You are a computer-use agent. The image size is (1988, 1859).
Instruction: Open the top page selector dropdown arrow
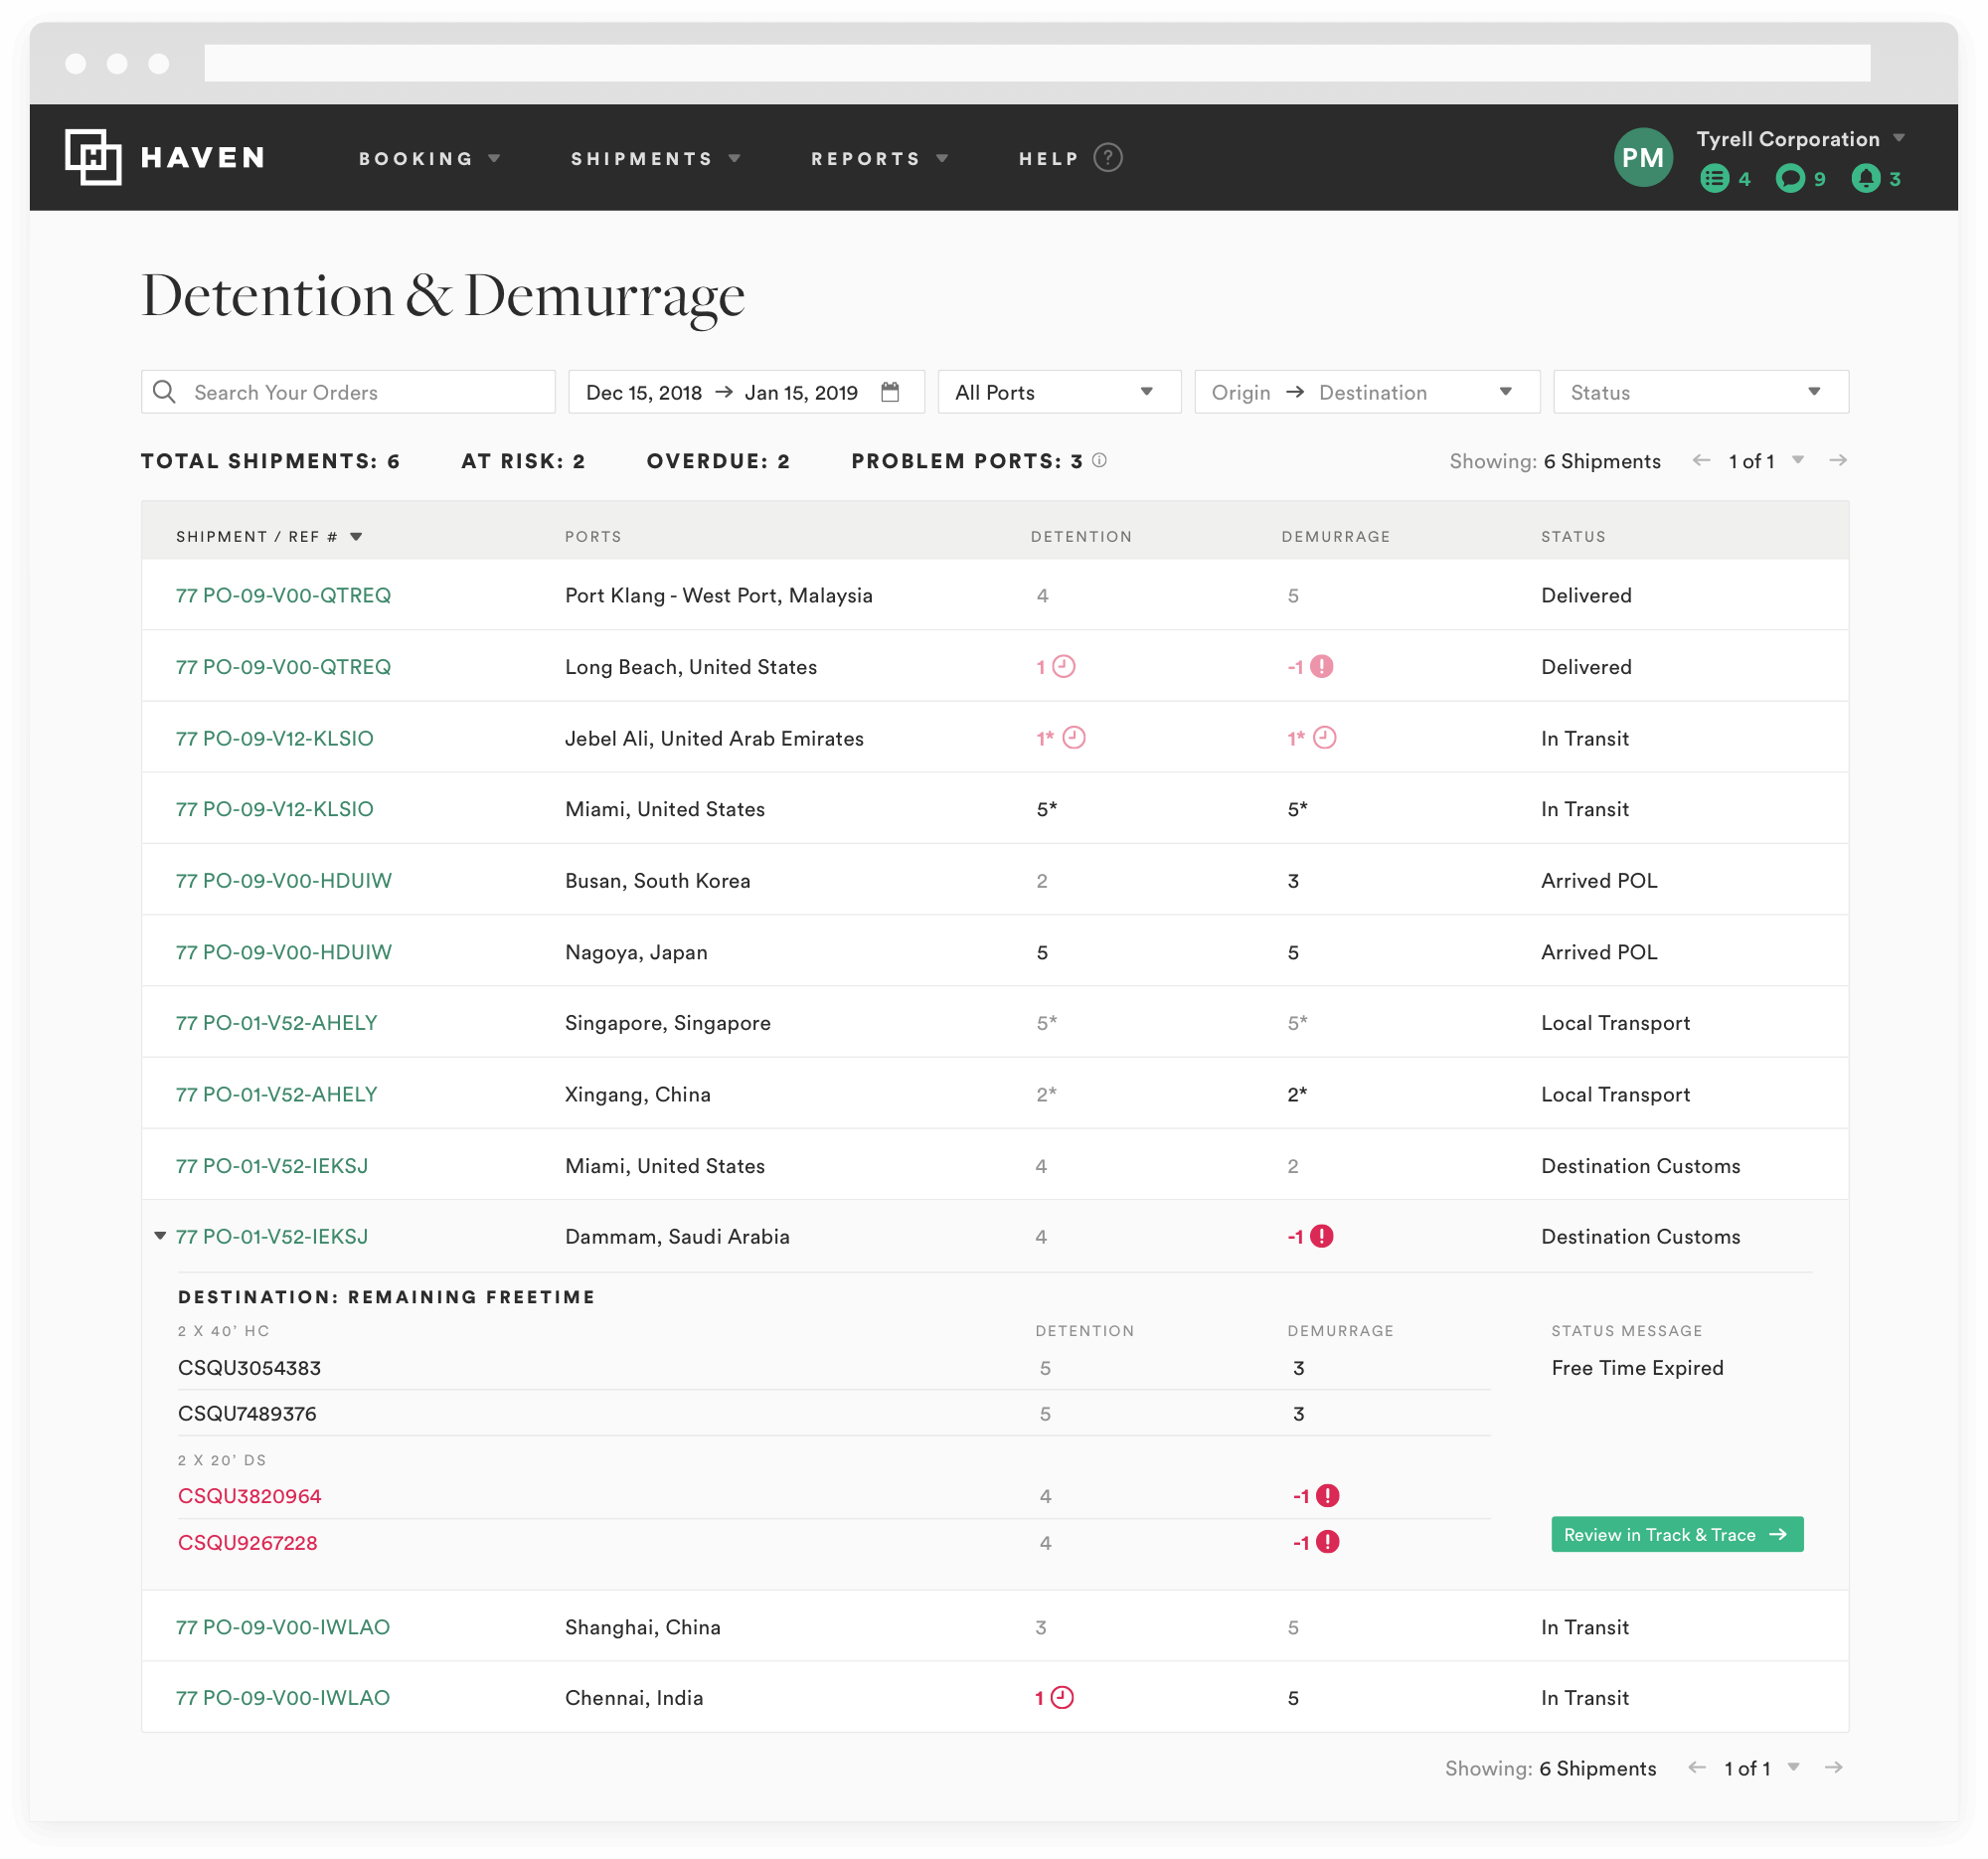tap(1798, 461)
